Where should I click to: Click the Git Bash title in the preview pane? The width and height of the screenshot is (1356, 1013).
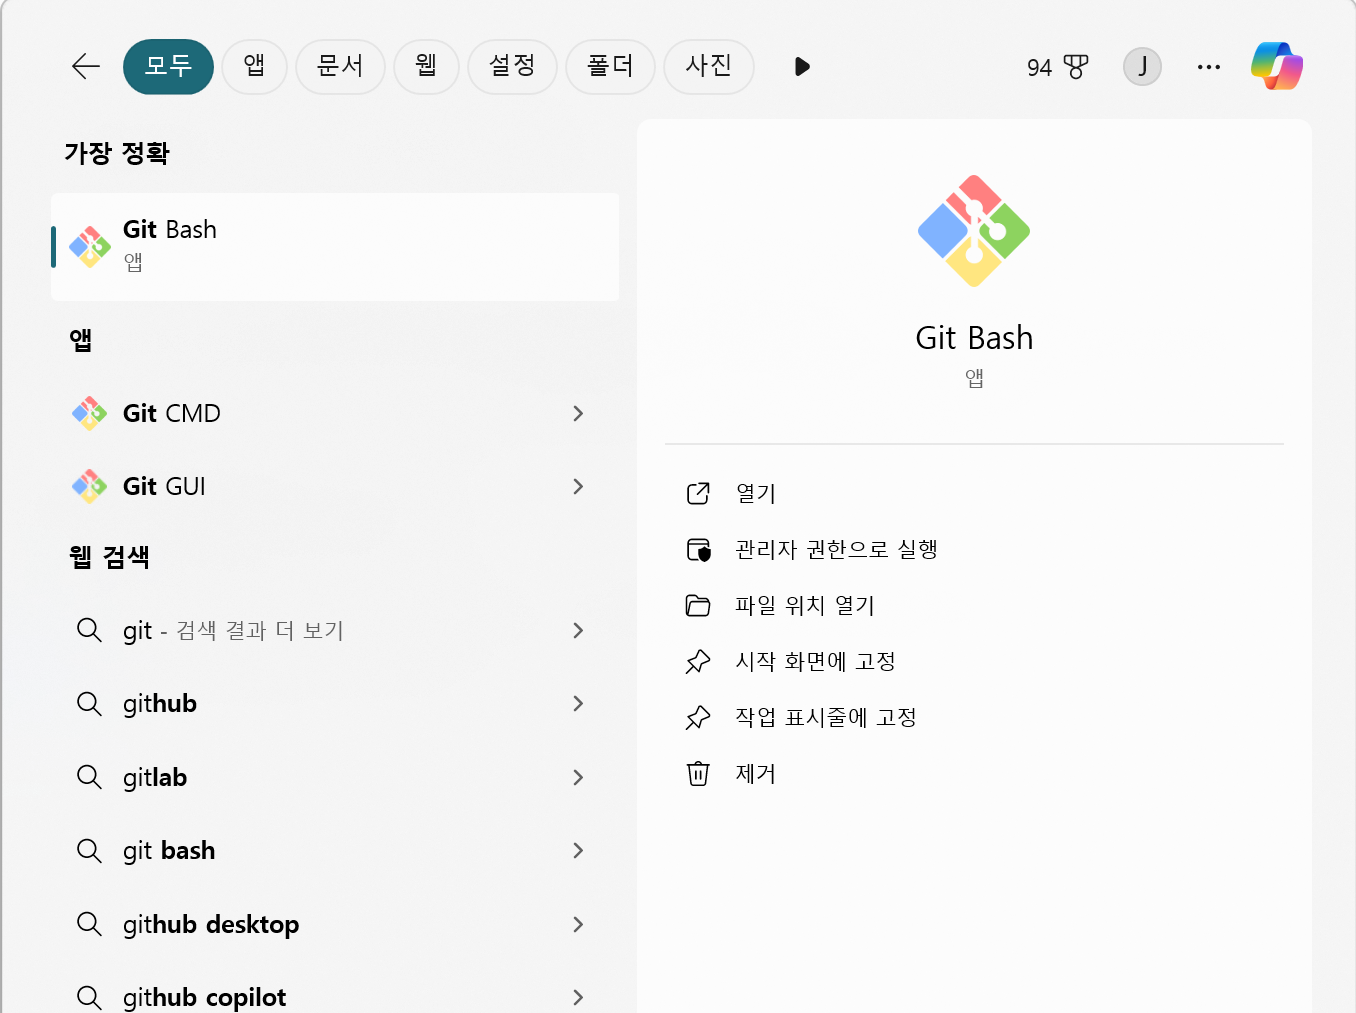[974, 338]
